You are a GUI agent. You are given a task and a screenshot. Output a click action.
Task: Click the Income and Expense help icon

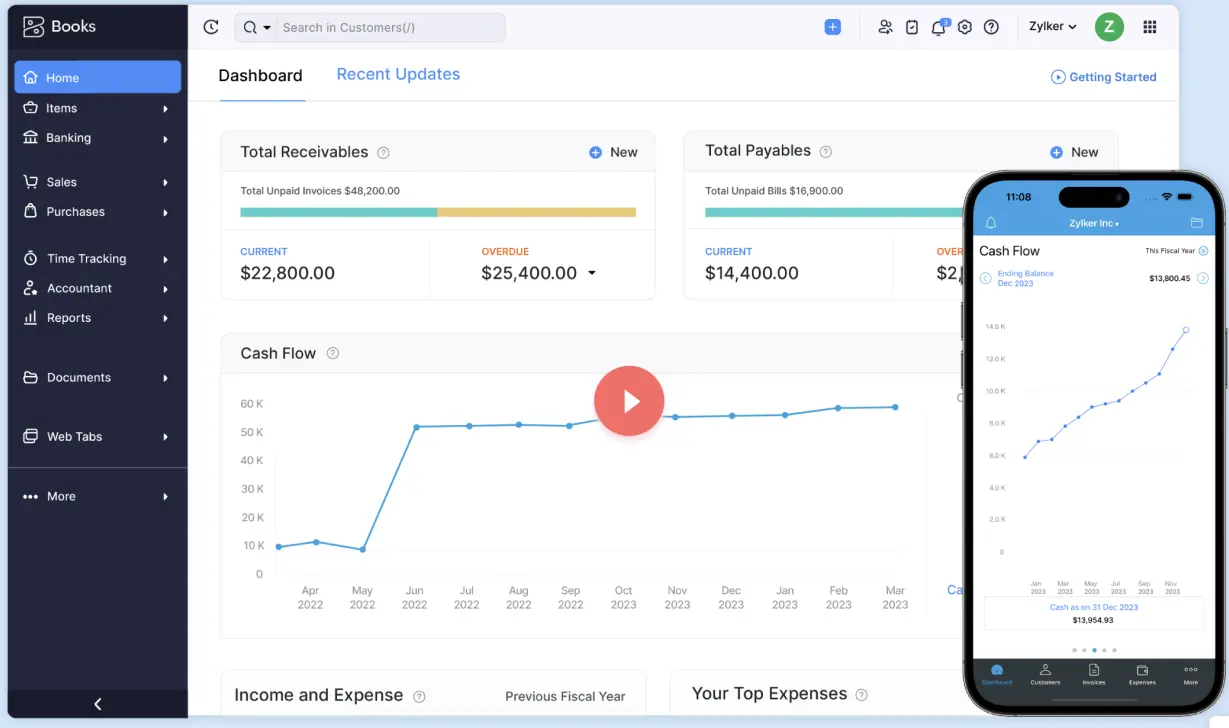[x=420, y=696]
